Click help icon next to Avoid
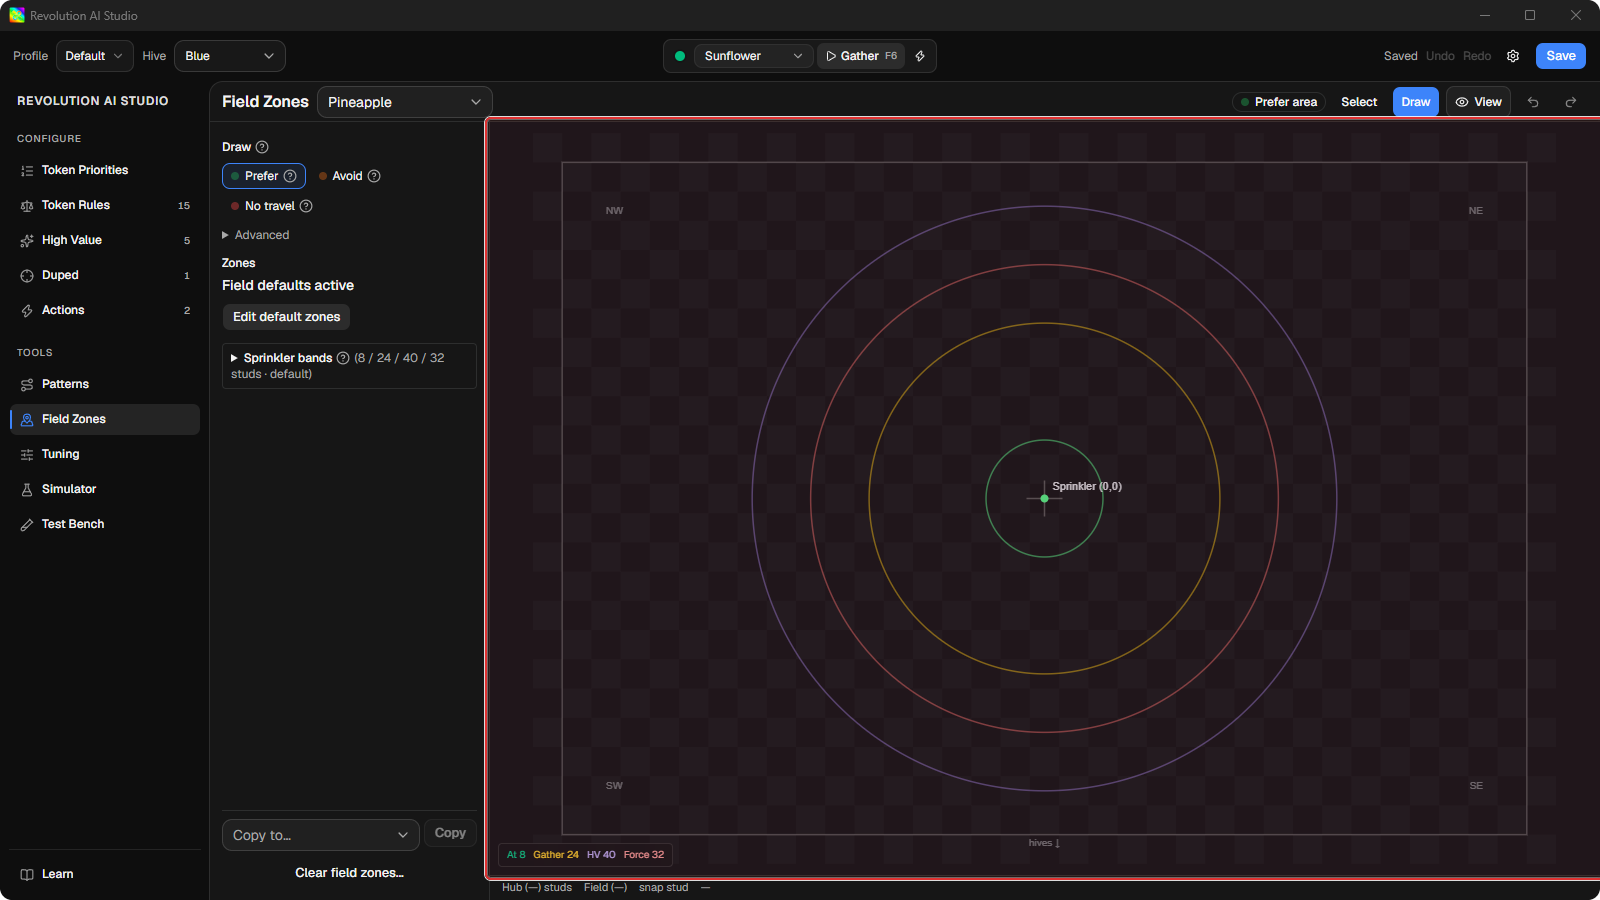Image resolution: width=1600 pixels, height=900 pixels. (374, 176)
